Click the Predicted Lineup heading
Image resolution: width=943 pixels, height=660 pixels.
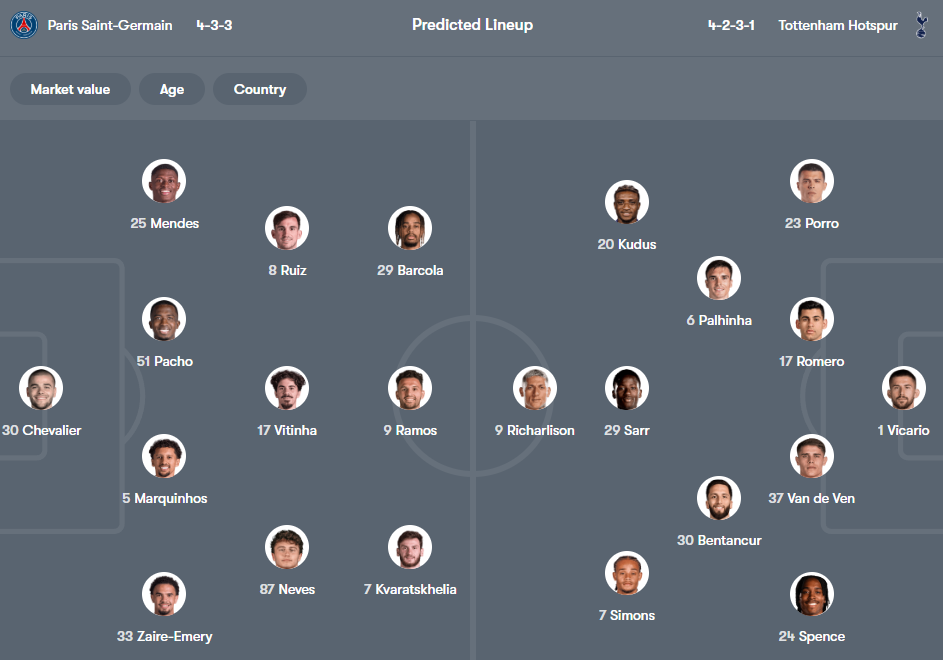pyautogui.click(x=472, y=25)
